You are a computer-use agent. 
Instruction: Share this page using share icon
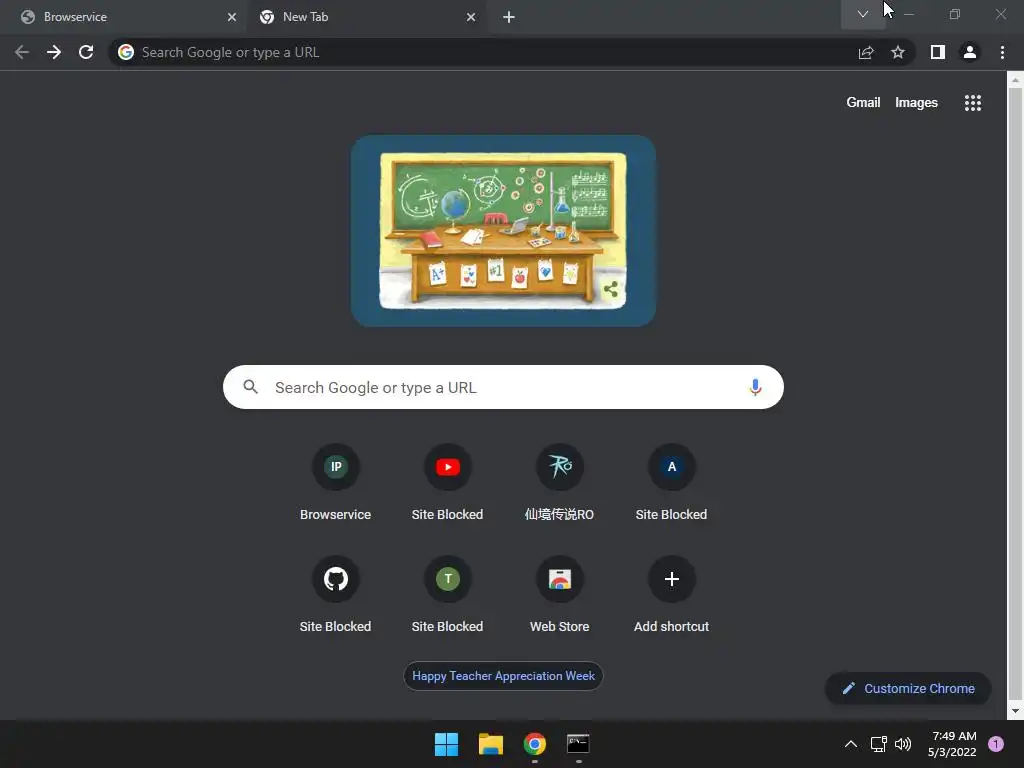(x=866, y=52)
